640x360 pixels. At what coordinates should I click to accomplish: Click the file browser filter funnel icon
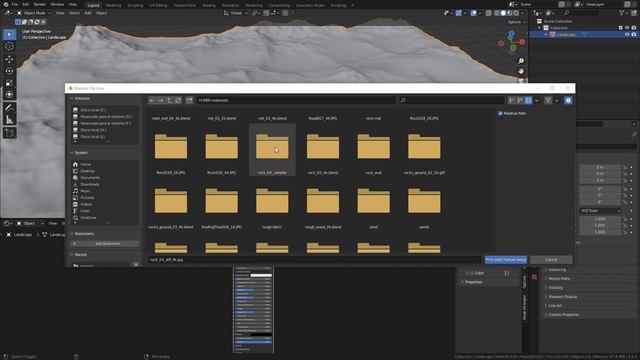point(548,100)
